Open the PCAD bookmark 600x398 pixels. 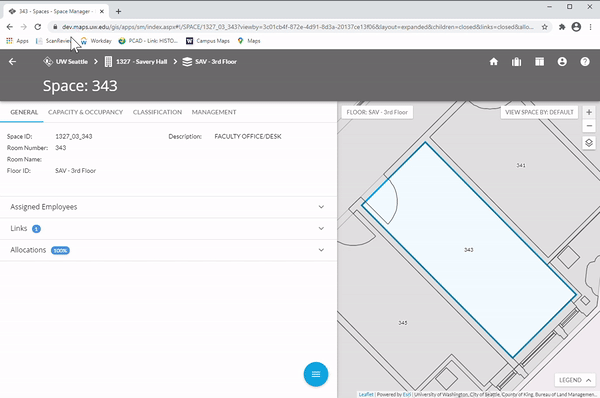148,41
